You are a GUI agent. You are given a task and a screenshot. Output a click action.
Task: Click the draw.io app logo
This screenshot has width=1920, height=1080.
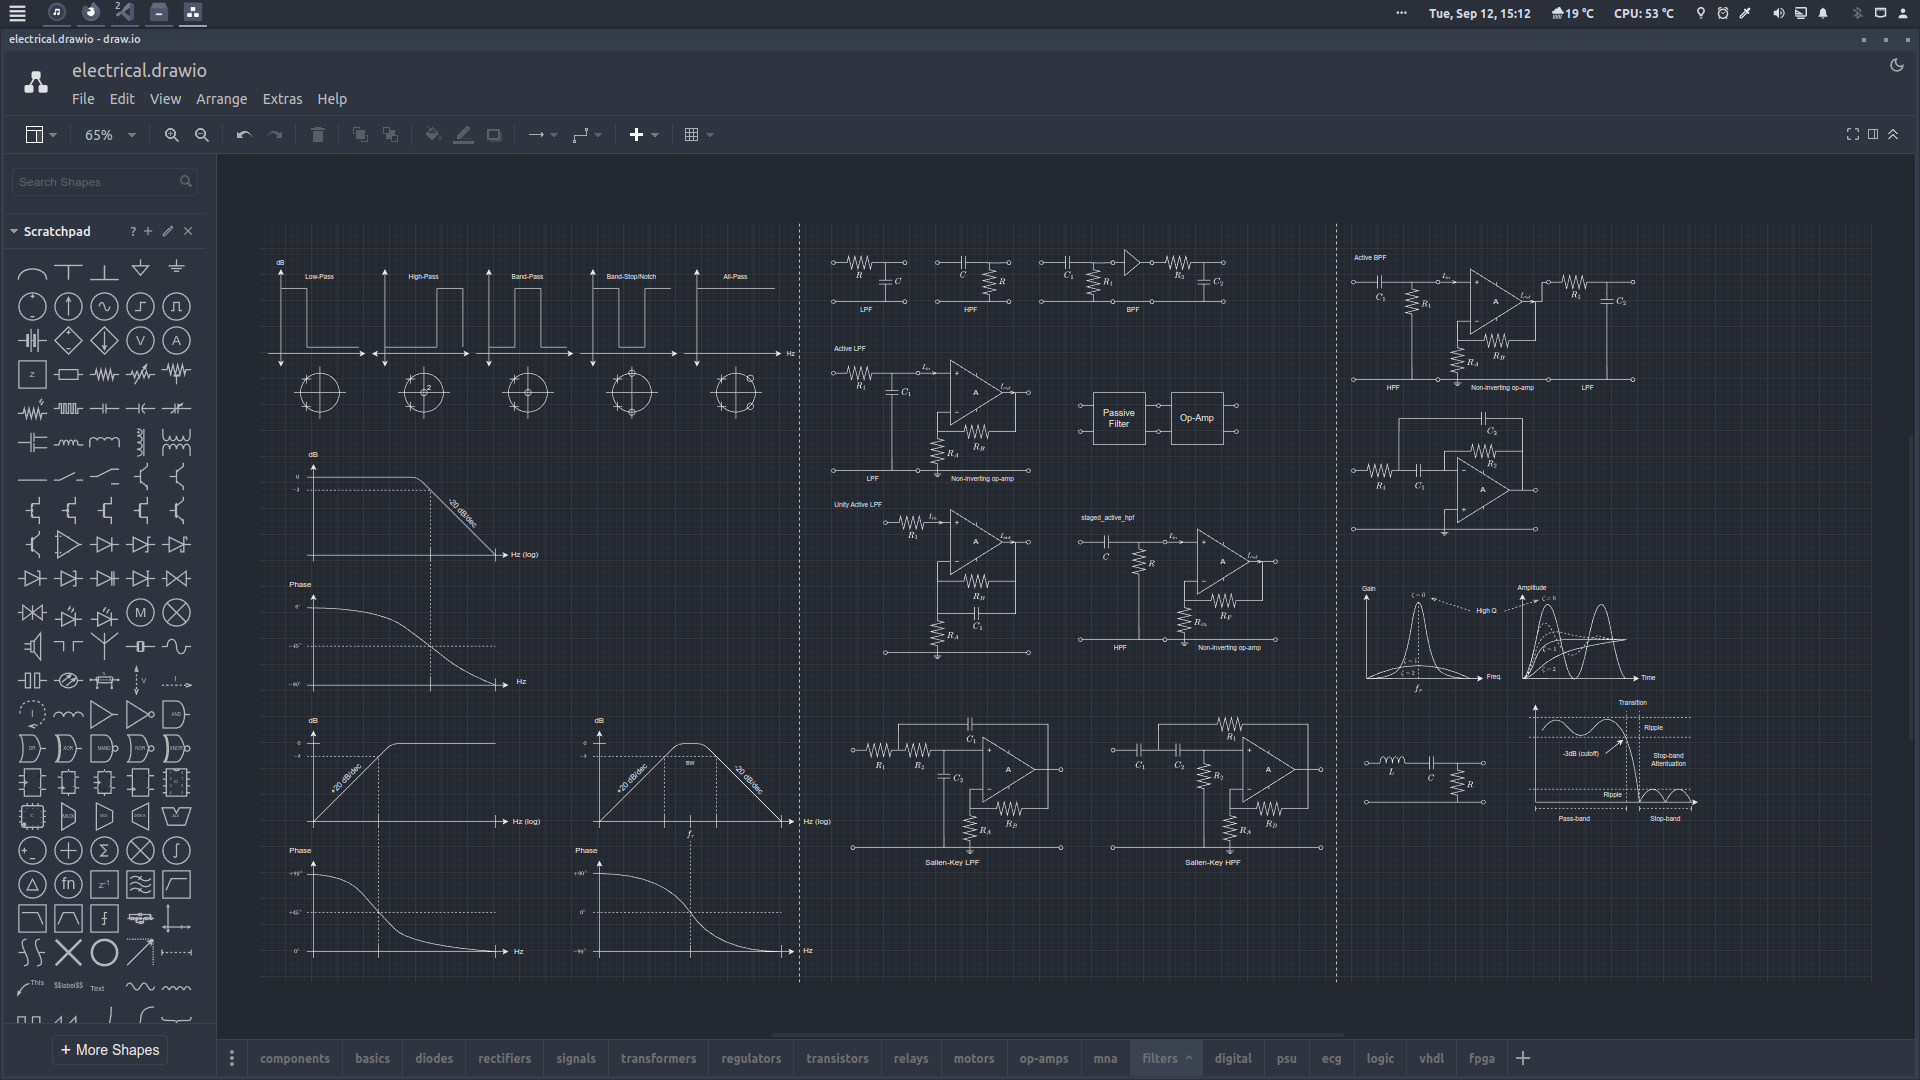point(36,83)
